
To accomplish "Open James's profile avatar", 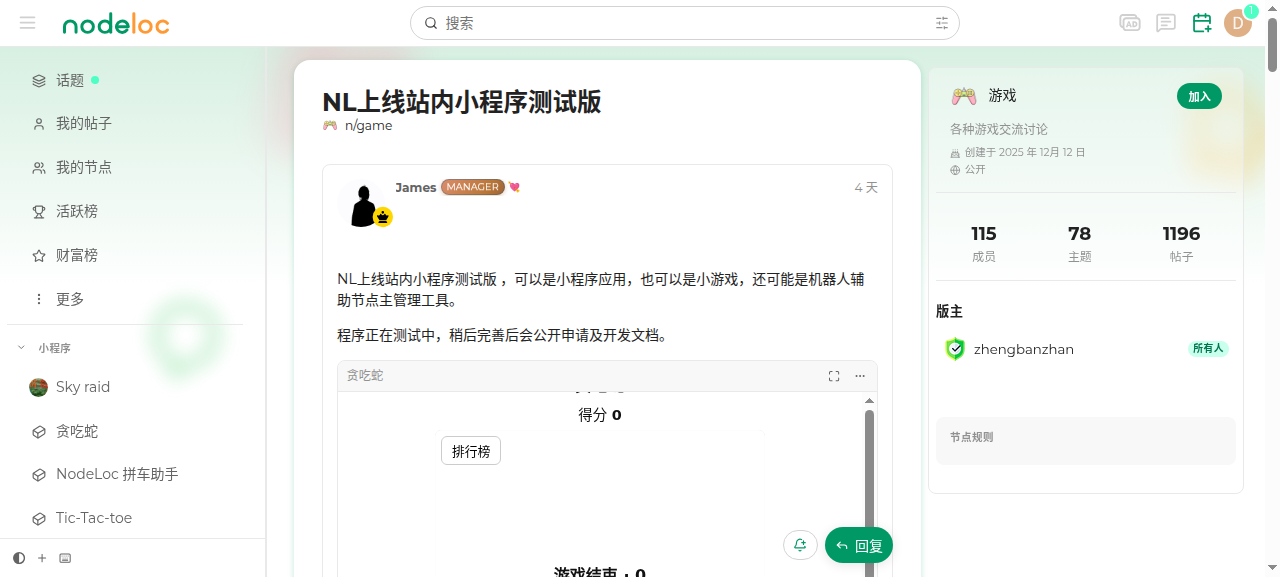I will tap(363, 204).
